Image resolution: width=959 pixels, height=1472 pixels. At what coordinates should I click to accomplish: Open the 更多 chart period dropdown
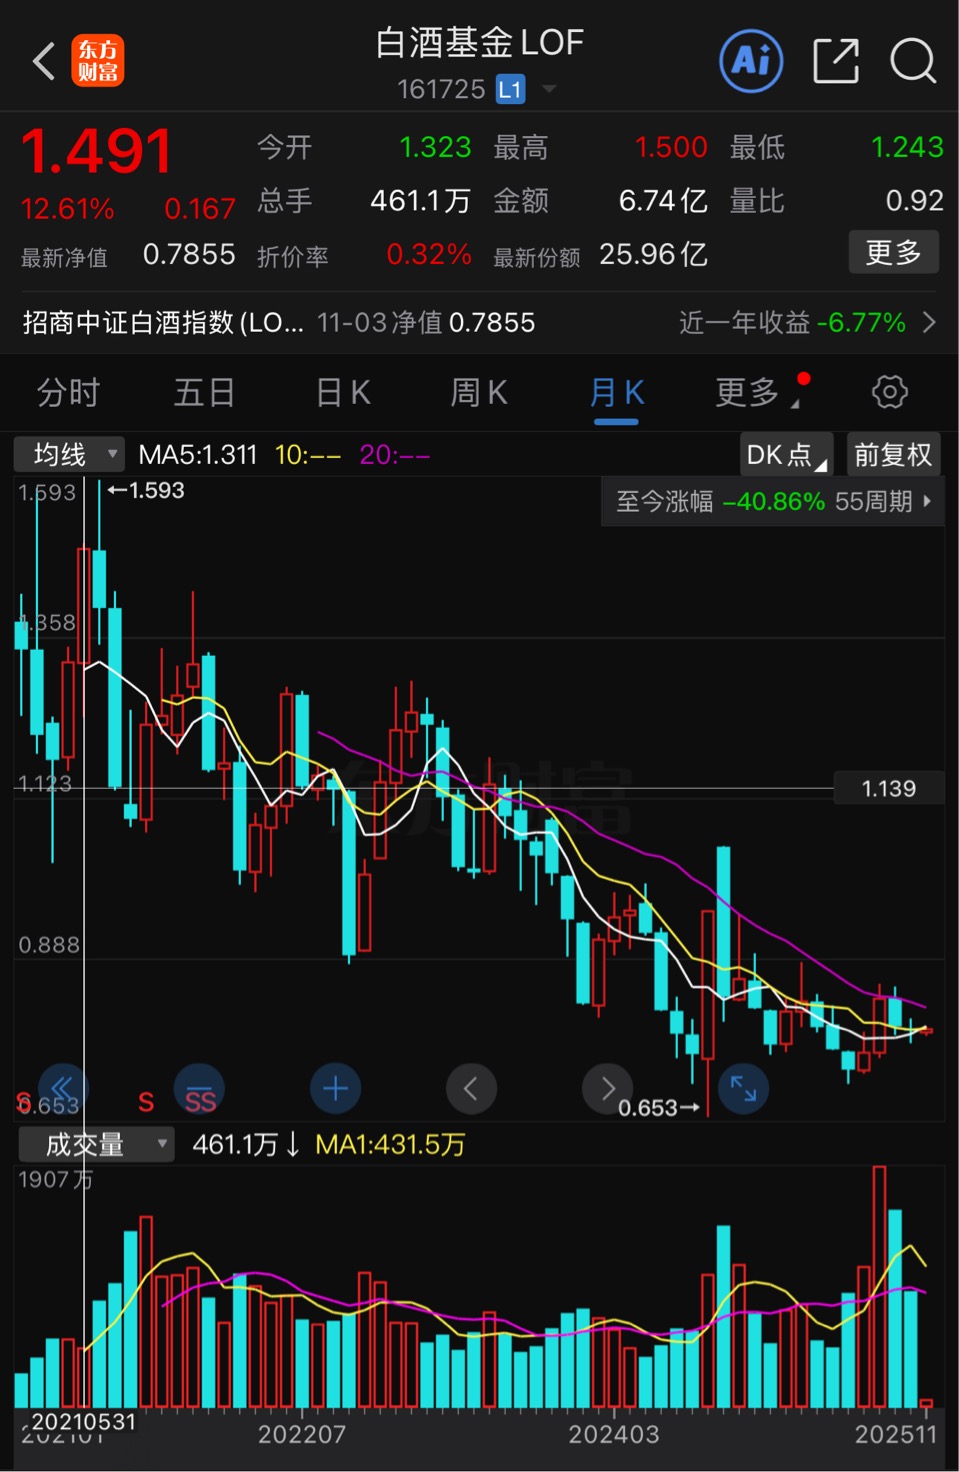tap(756, 392)
